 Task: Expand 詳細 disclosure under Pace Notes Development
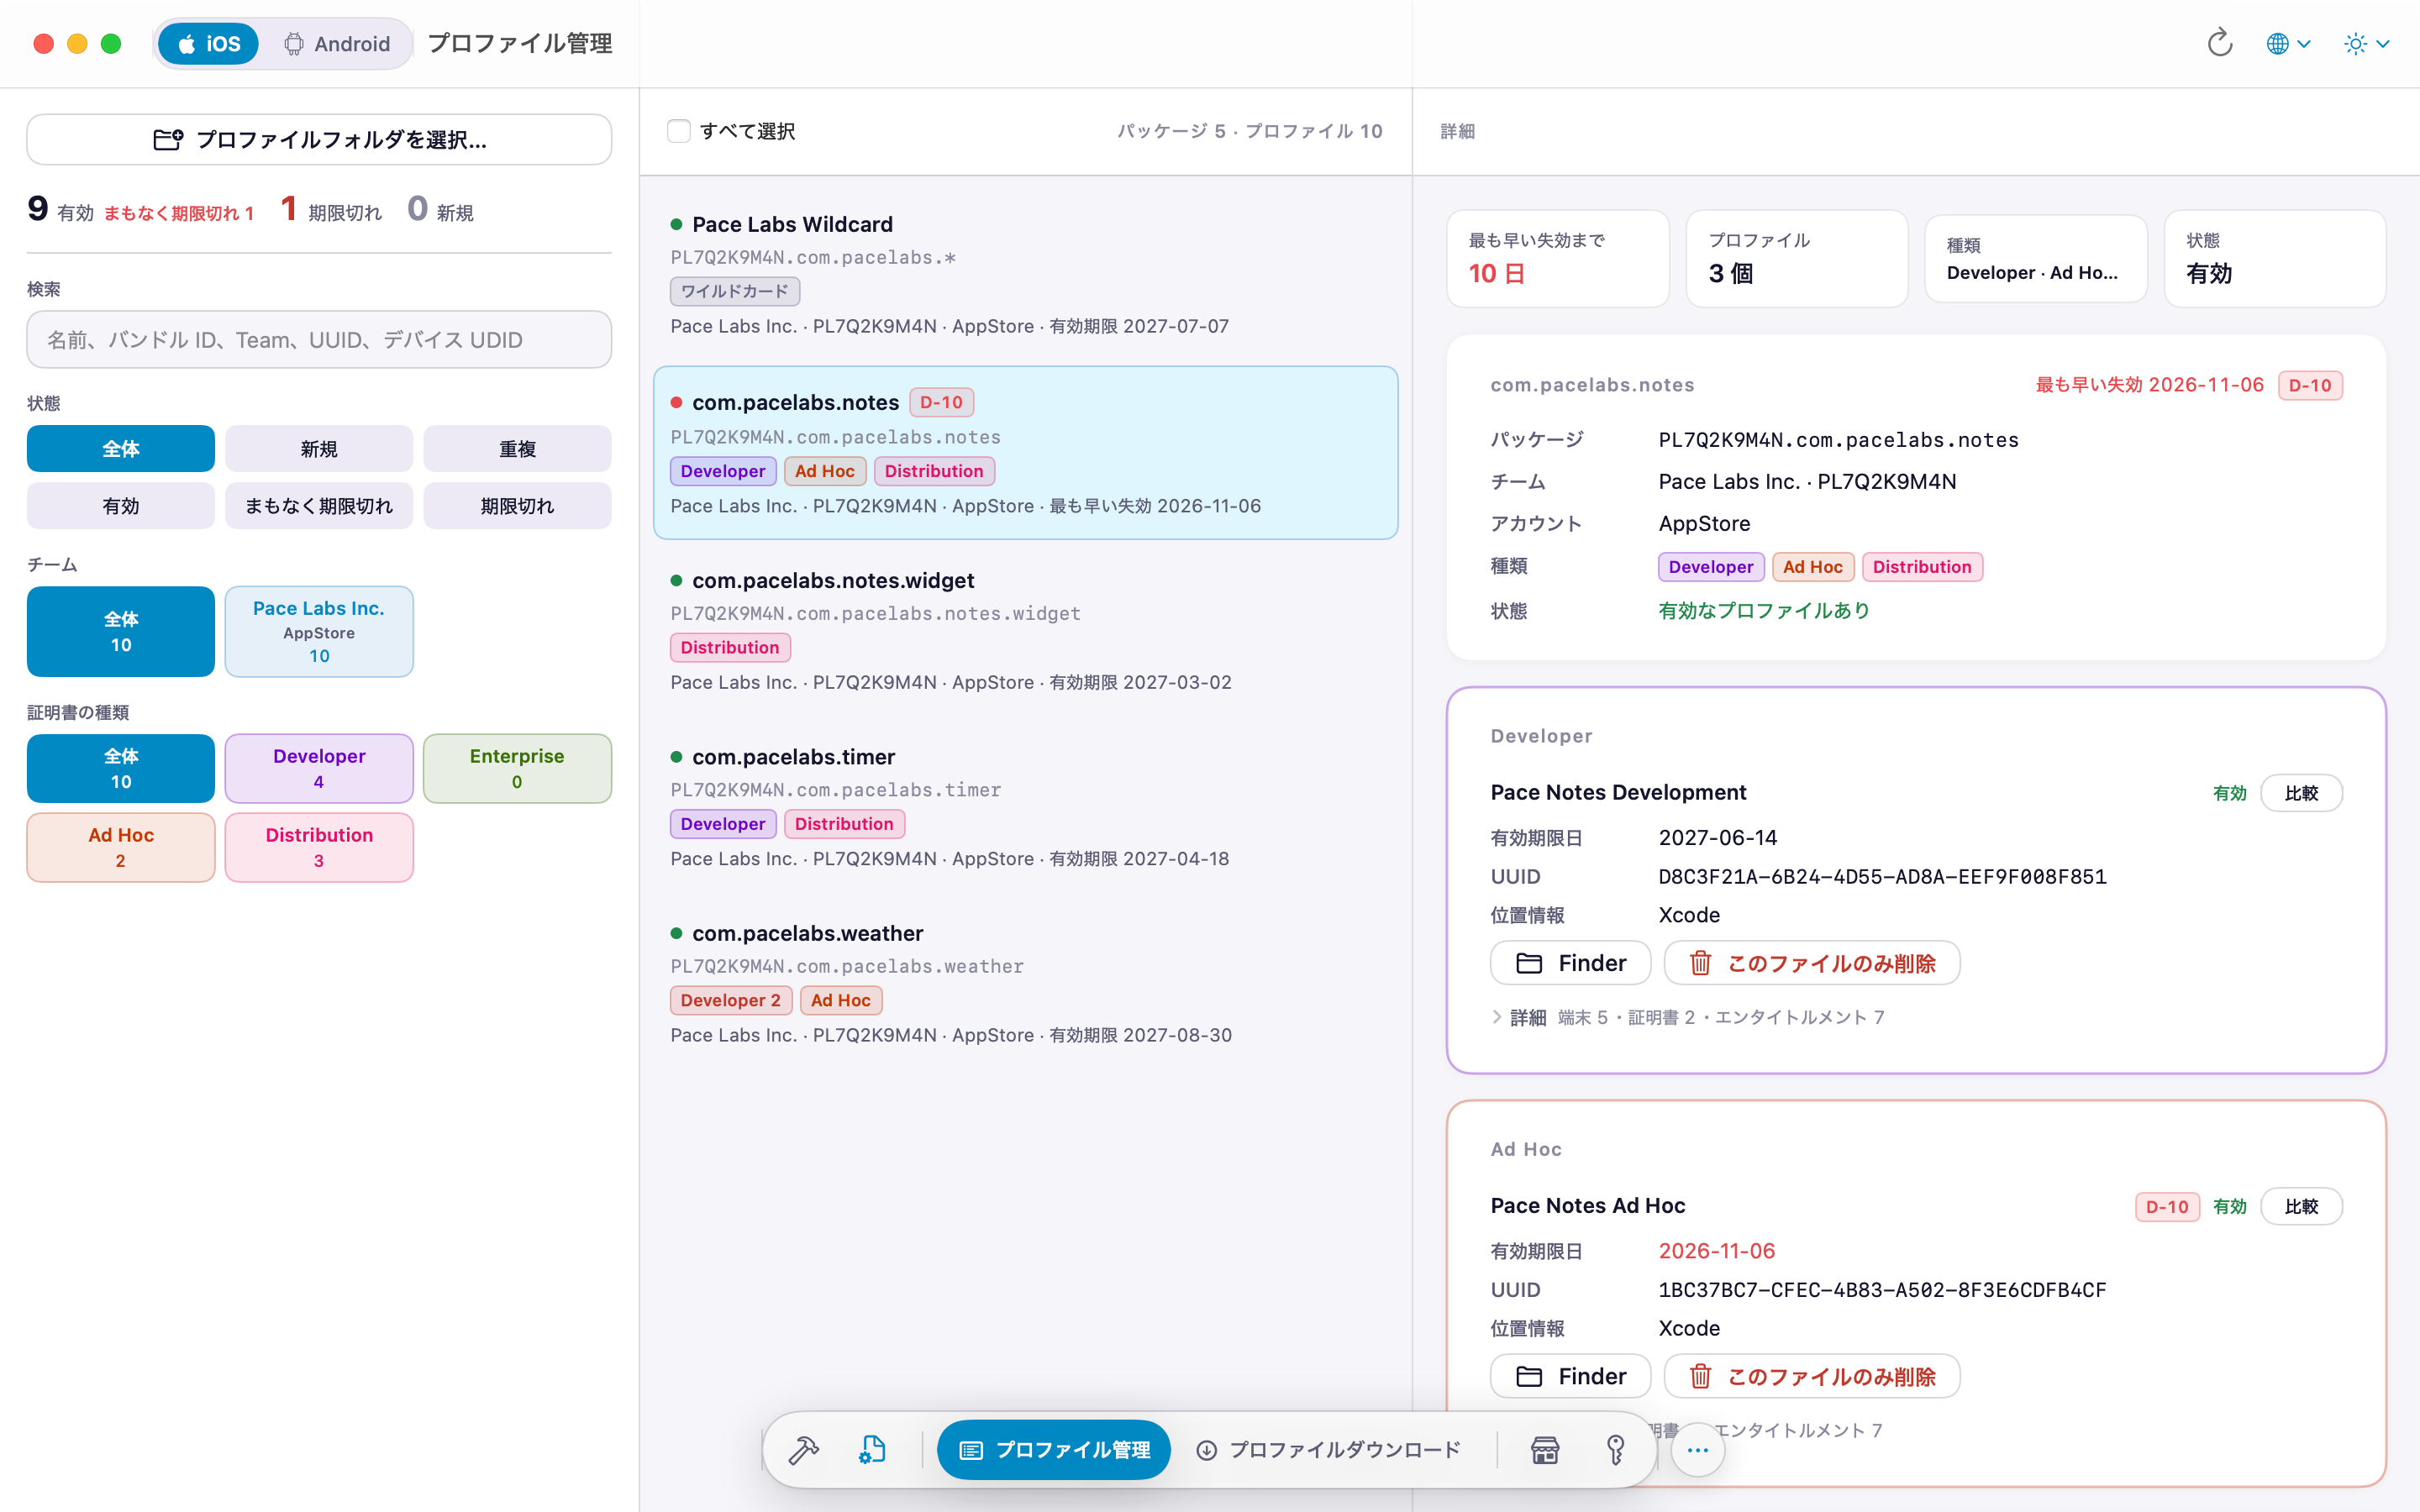click(x=1496, y=1017)
